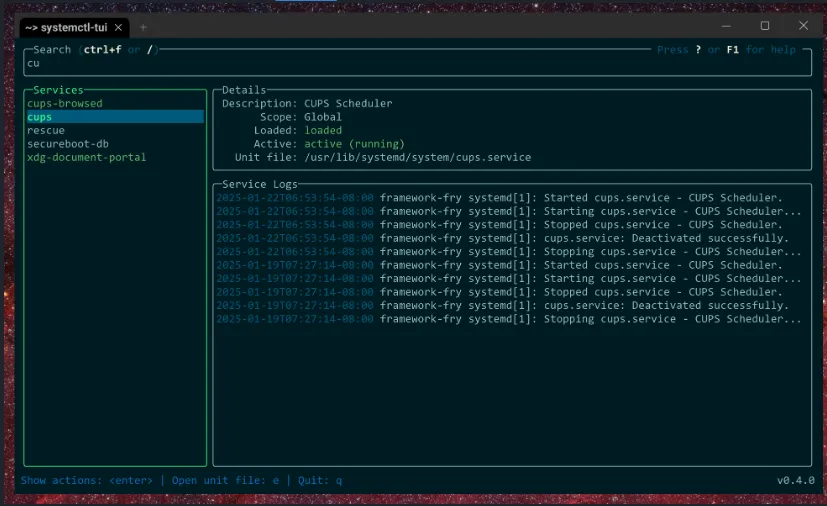Click 'Open unit file: e' footer hint
Viewport: 827px width, 506px height.
(x=225, y=481)
